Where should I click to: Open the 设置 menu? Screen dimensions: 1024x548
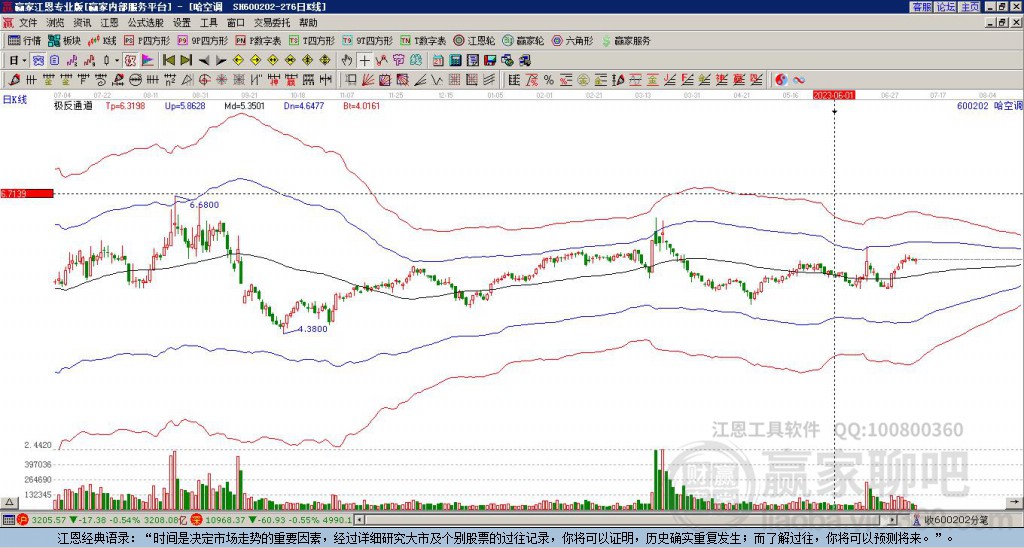[182, 23]
